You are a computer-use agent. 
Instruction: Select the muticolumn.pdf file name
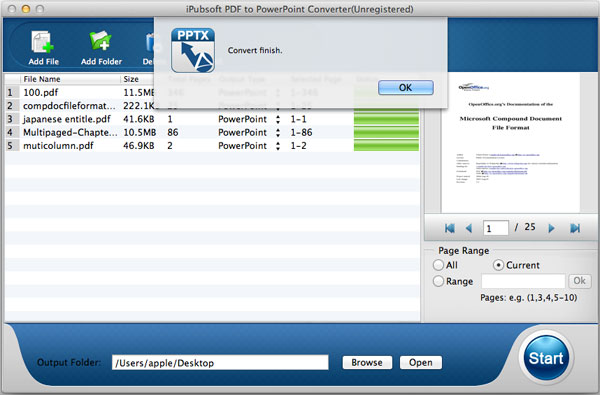(58, 146)
